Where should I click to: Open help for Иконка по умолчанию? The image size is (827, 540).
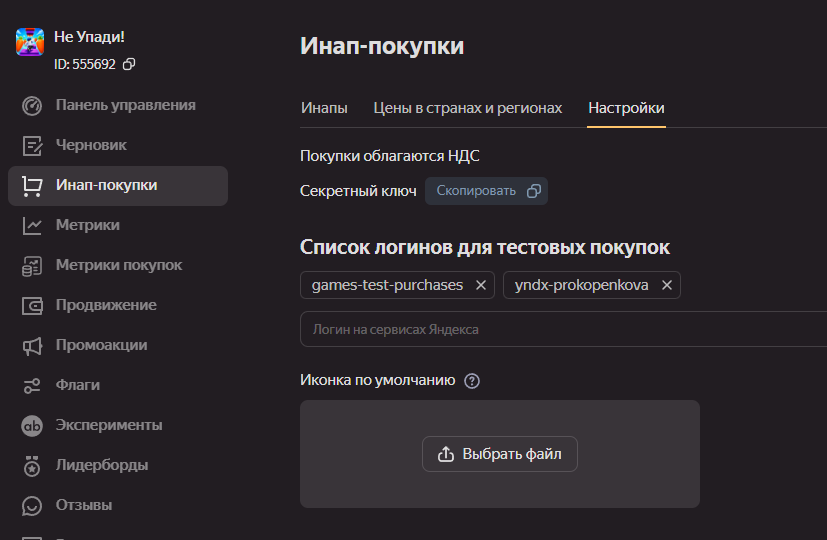click(x=472, y=381)
